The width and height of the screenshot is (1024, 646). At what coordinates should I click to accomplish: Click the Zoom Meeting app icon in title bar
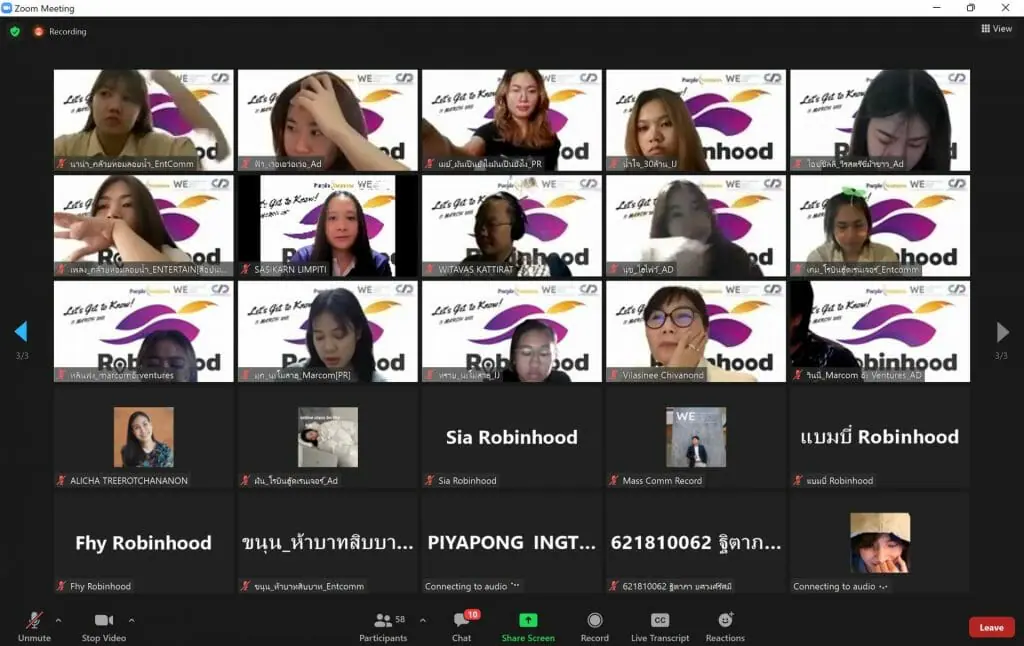[7, 8]
